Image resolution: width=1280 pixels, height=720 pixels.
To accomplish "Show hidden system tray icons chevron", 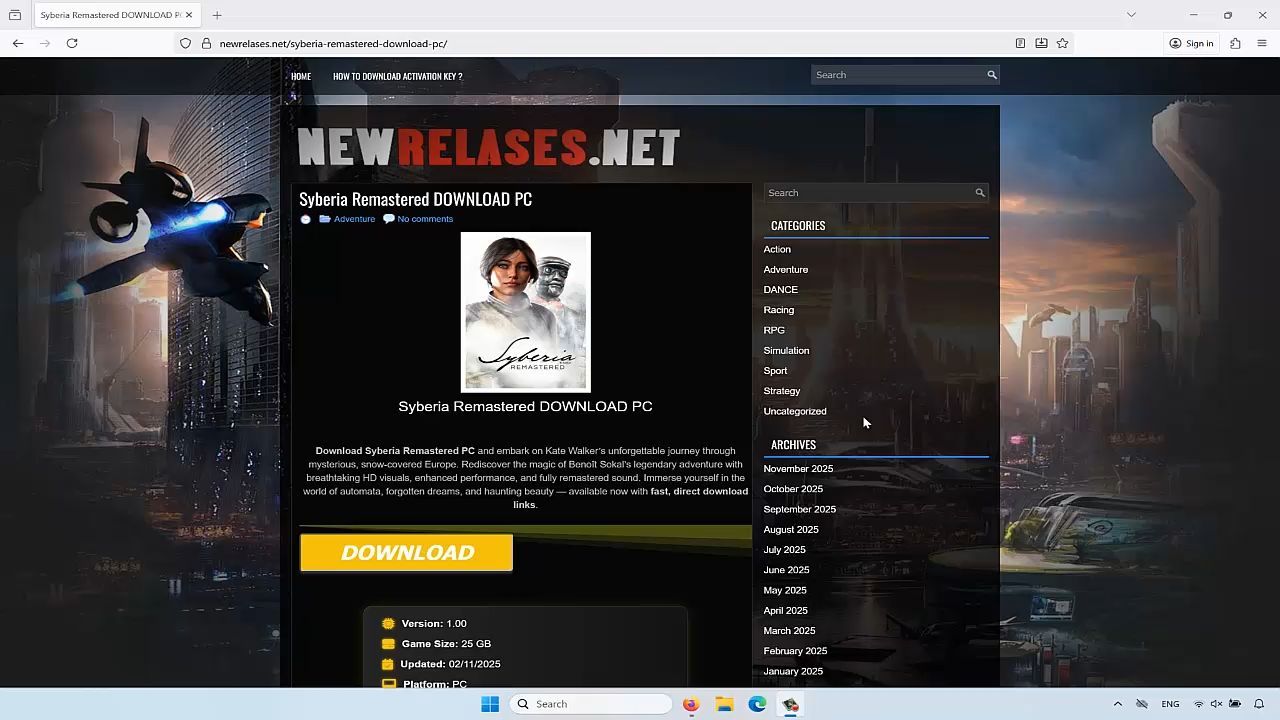I will pos(1118,704).
